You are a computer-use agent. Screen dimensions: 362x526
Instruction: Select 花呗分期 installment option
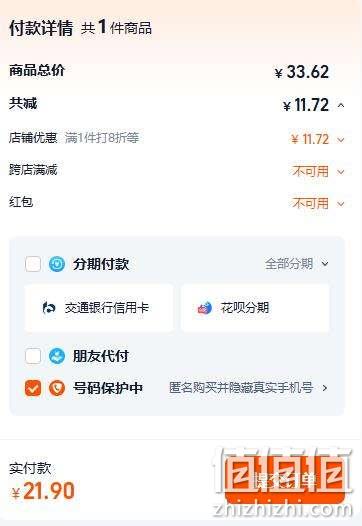tap(255, 308)
